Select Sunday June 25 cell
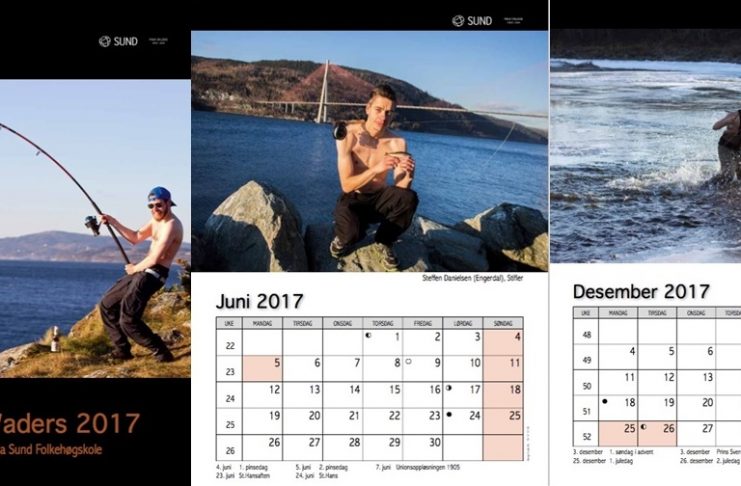The height and width of the screenshot is (486, 741). (x=503, y=421)
